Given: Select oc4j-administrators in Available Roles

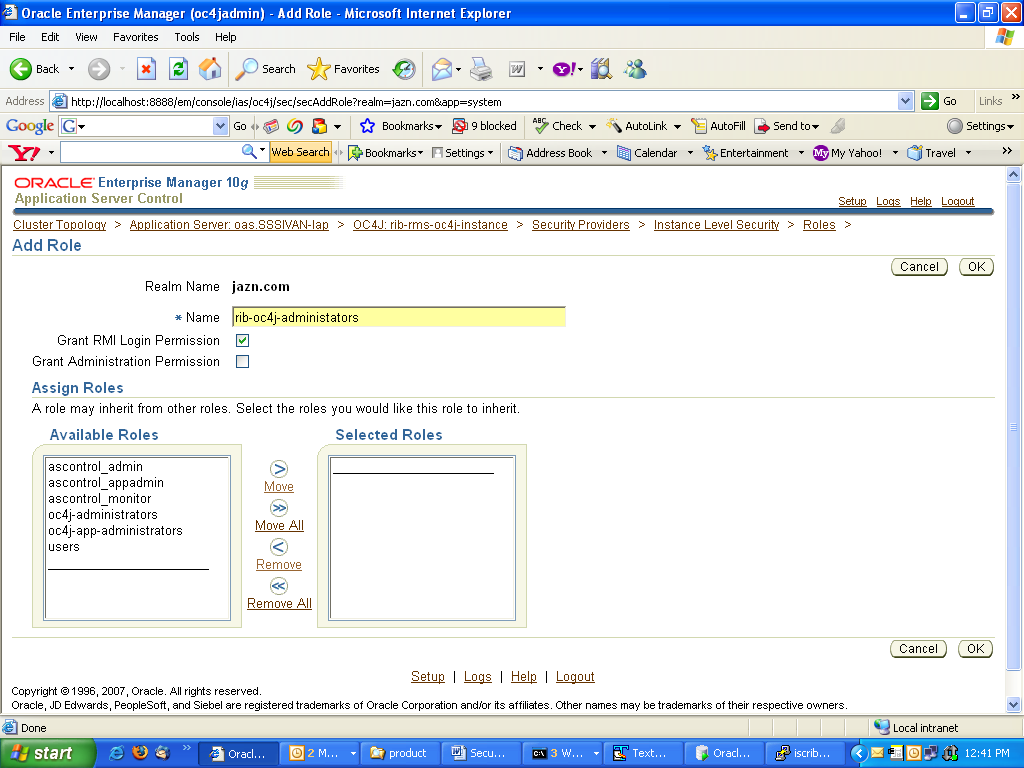Looking at the screenshot, I should [x=103, y=515].
